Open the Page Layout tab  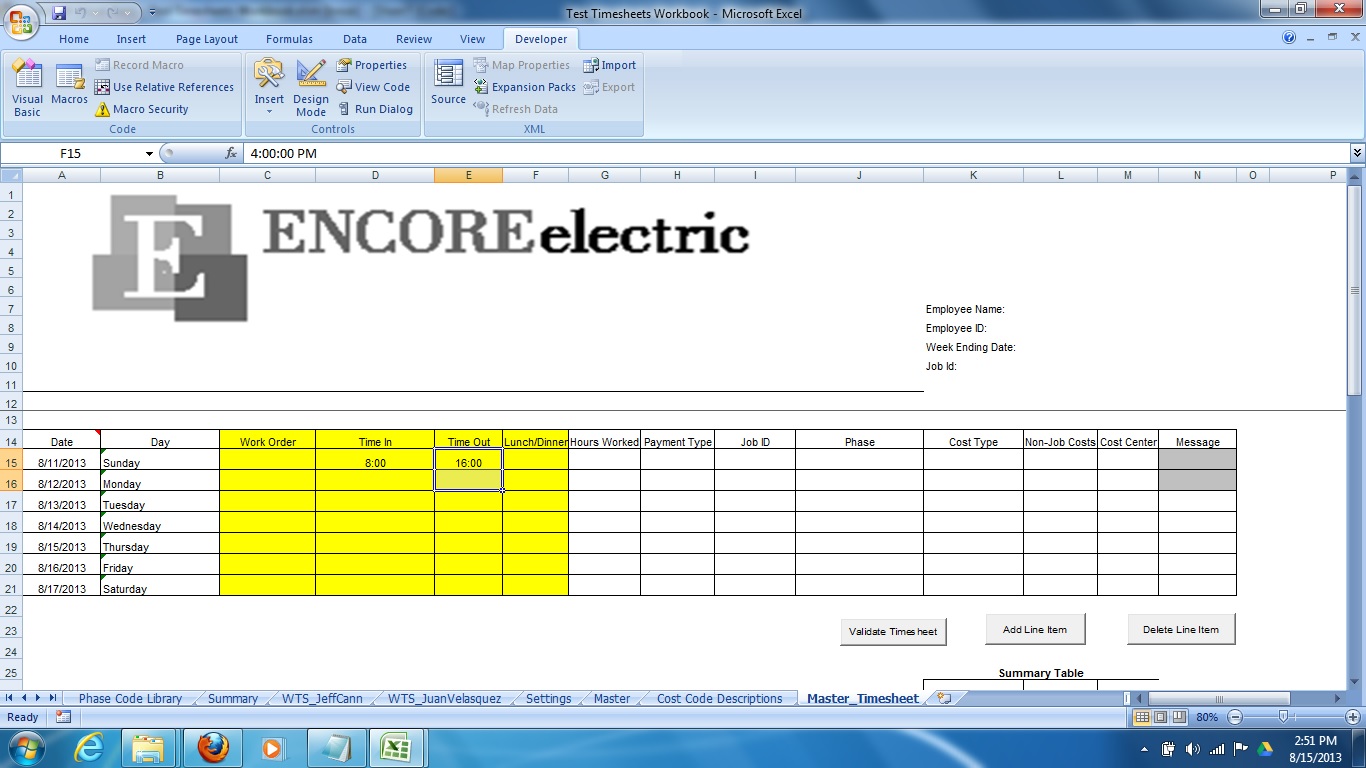[207, 39]
